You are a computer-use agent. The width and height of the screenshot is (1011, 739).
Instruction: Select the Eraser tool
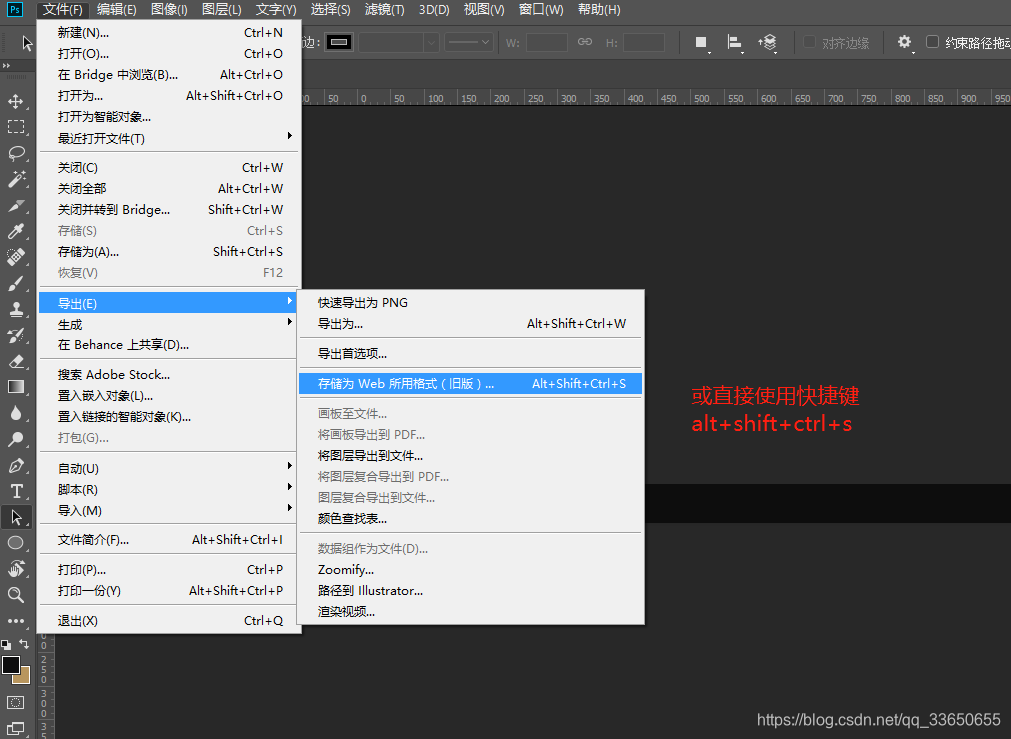tap(15, 361)
